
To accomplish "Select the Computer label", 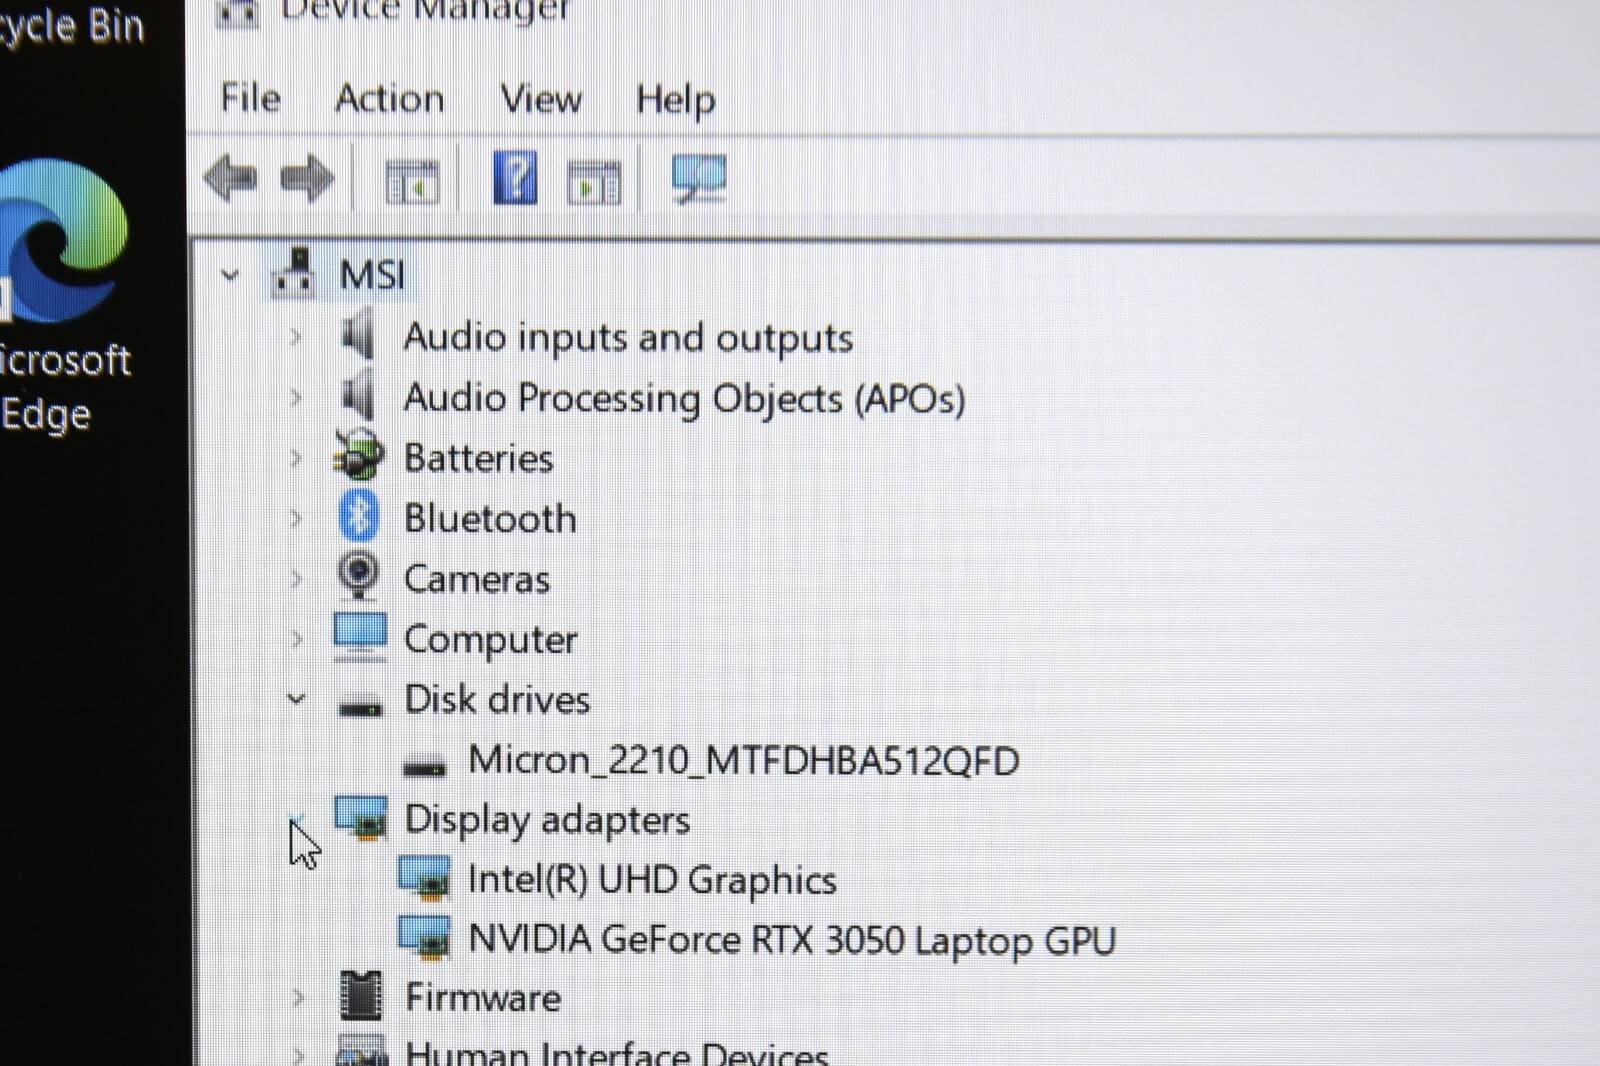I will 490,640.
